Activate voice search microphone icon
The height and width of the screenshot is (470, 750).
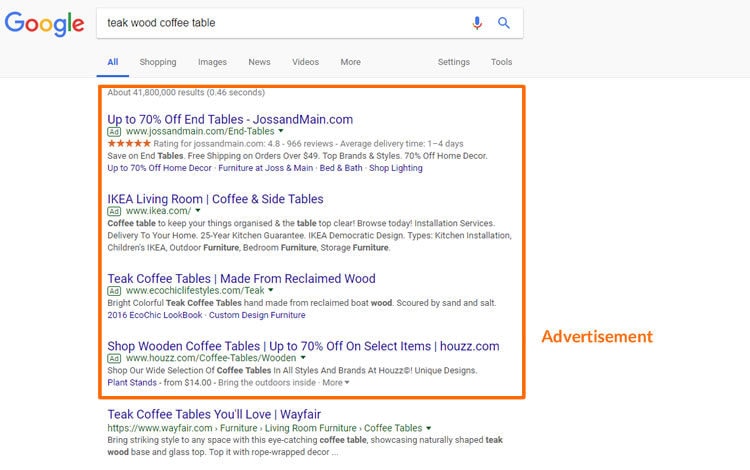tap(477, 22)
